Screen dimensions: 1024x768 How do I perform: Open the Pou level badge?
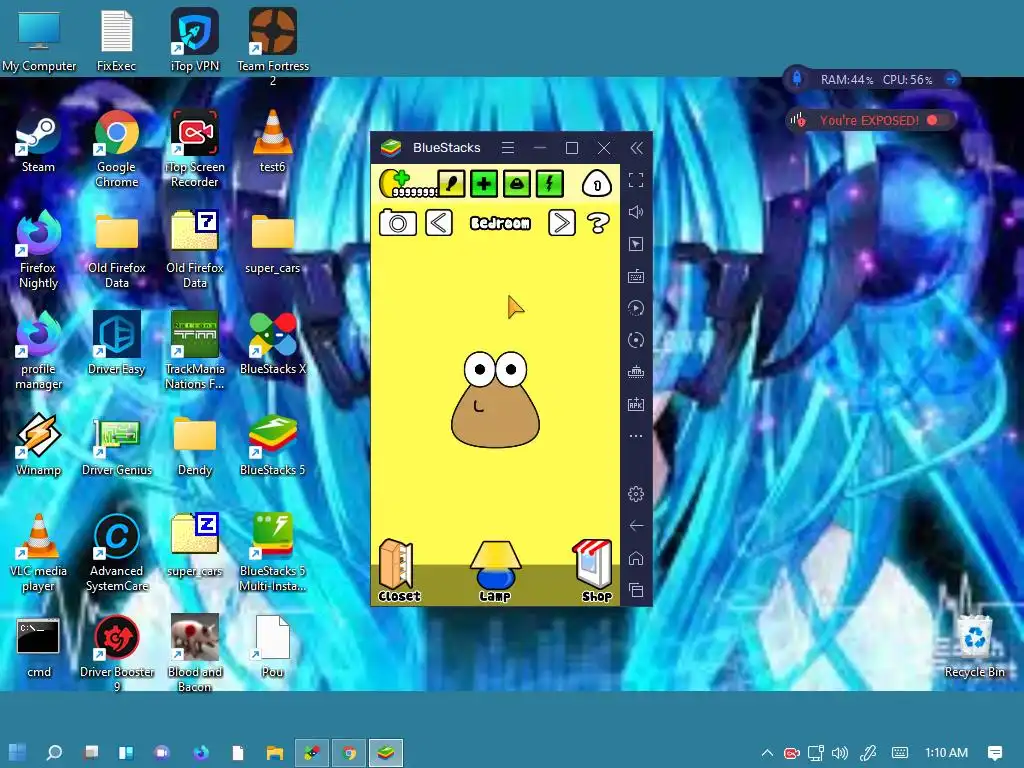point(596,184)
